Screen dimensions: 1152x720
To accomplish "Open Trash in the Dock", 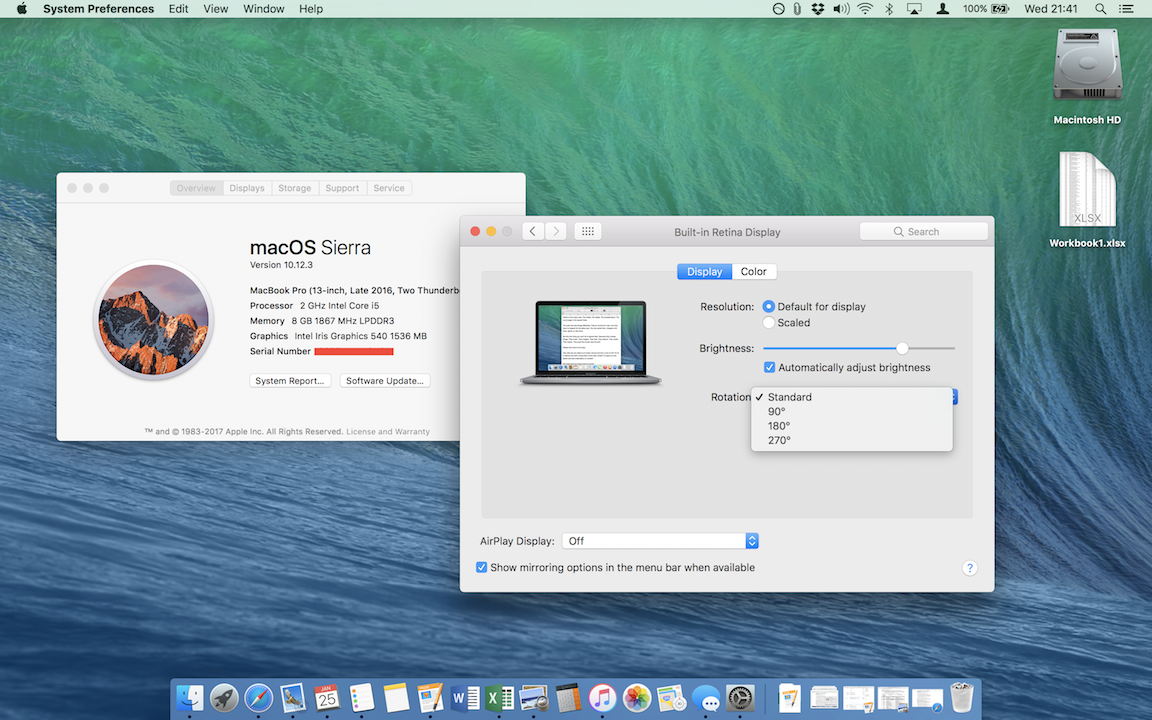I will tap(962, 697).
